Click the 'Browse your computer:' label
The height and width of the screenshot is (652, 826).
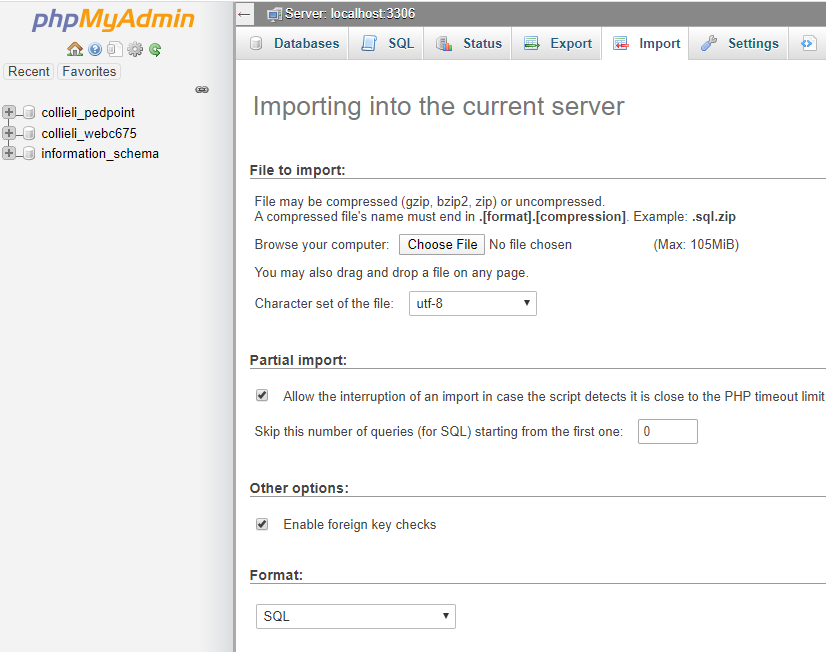(322, 244)
